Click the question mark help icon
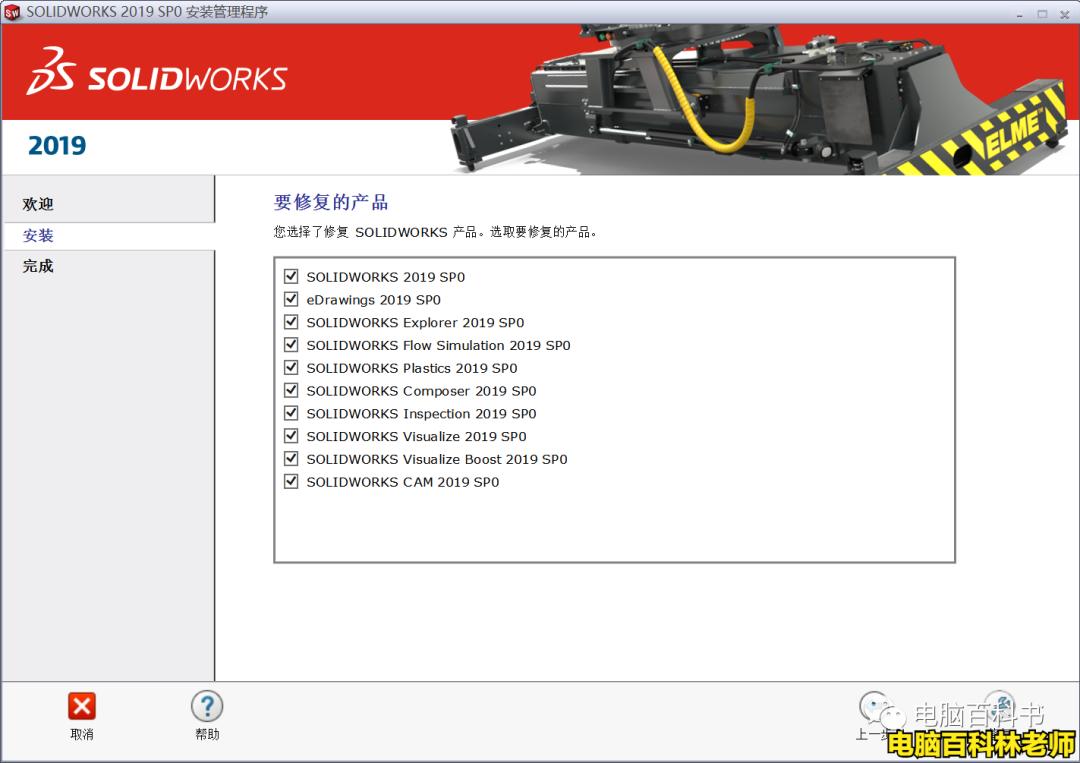Viewport: 1080px width, 763px height. click(206, 707)
